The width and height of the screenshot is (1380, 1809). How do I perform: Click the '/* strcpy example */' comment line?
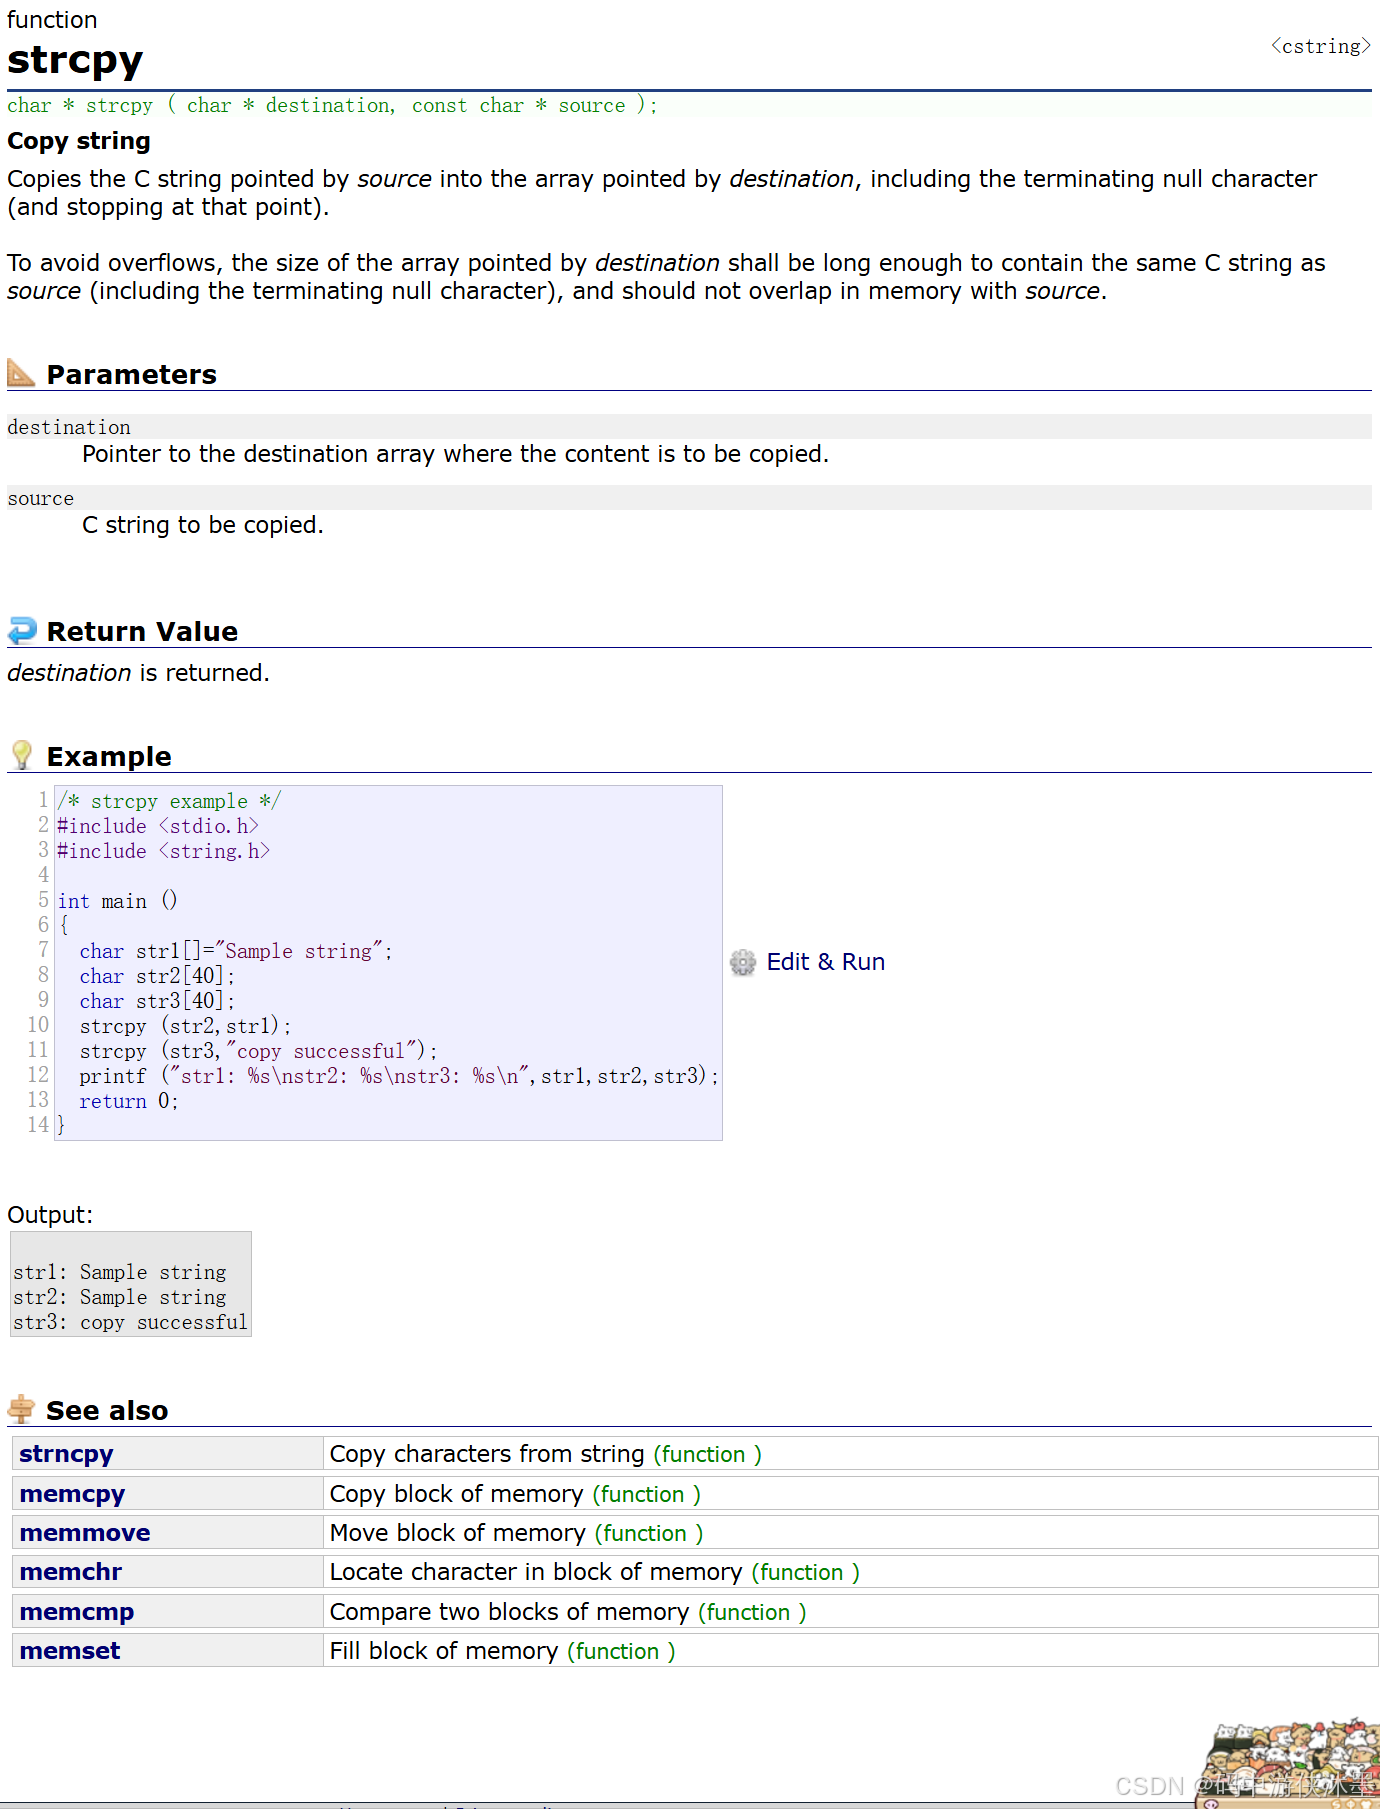pyautogui.click(x=169, y=801)
